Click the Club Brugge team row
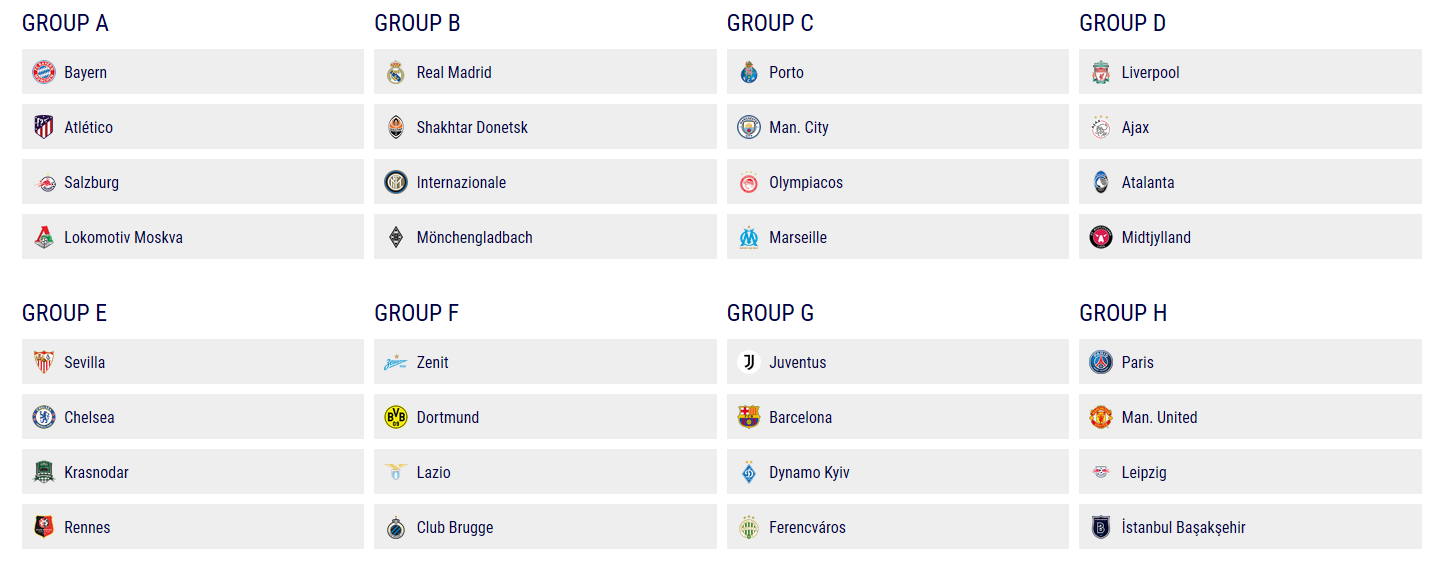Screen dimensions: 1453x572 [545, 527]
